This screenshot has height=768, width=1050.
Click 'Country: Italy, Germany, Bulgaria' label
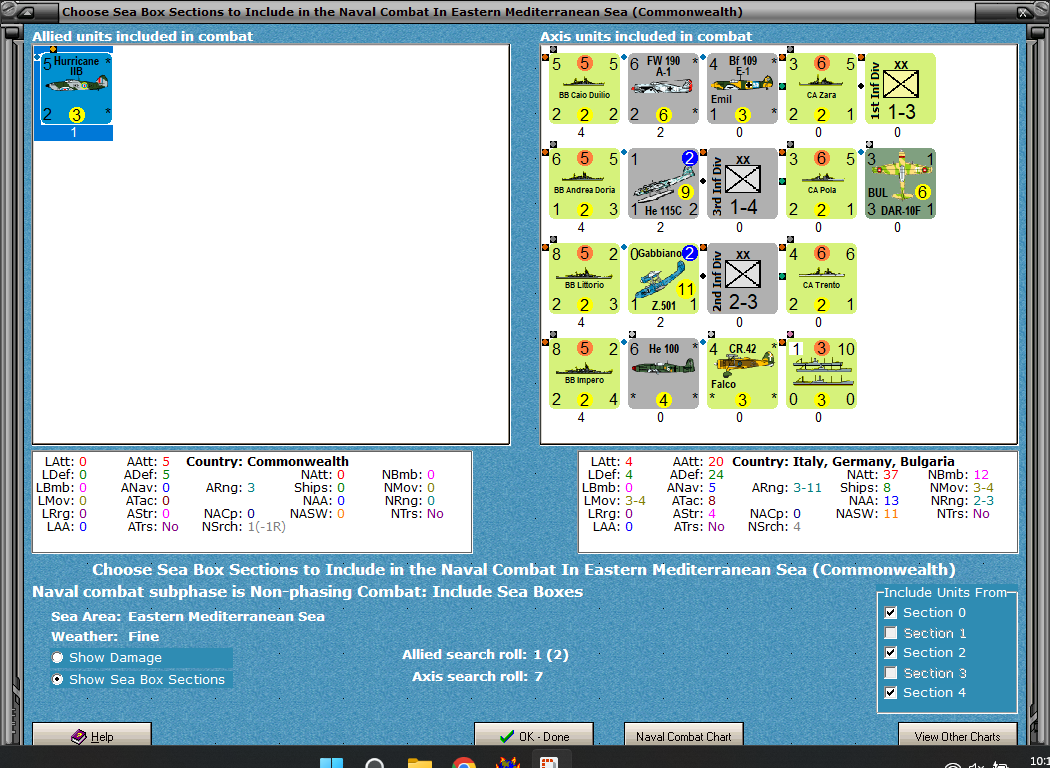pyautogui.click(x=843, y=461)
